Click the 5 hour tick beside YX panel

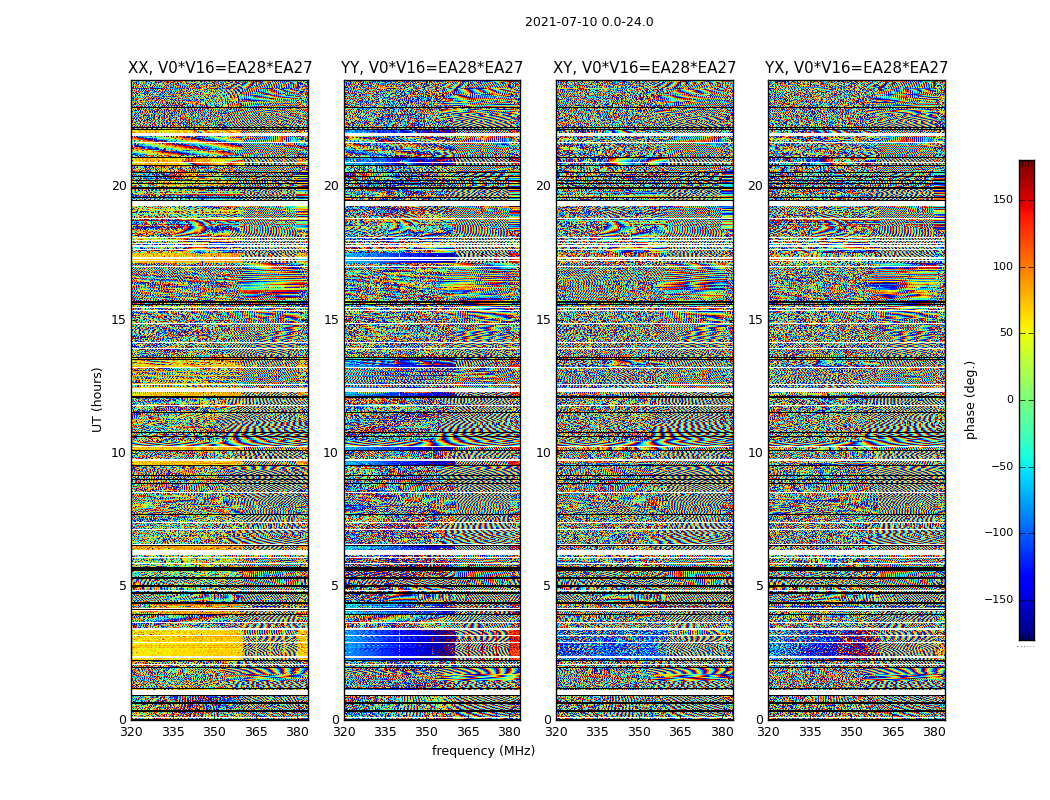point(759,586)
